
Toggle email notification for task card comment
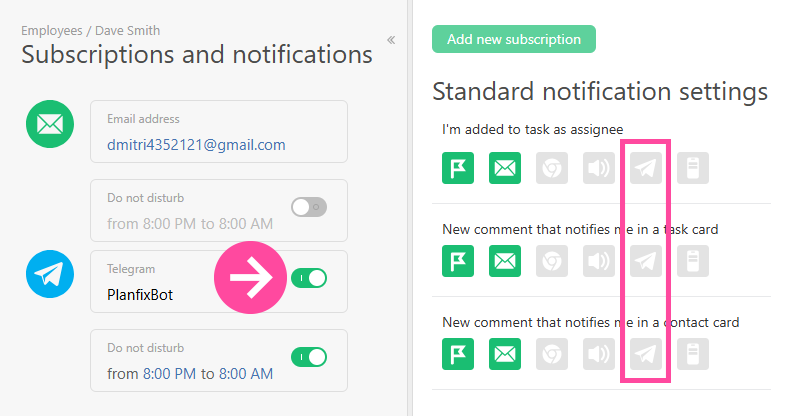pos(505,261)
